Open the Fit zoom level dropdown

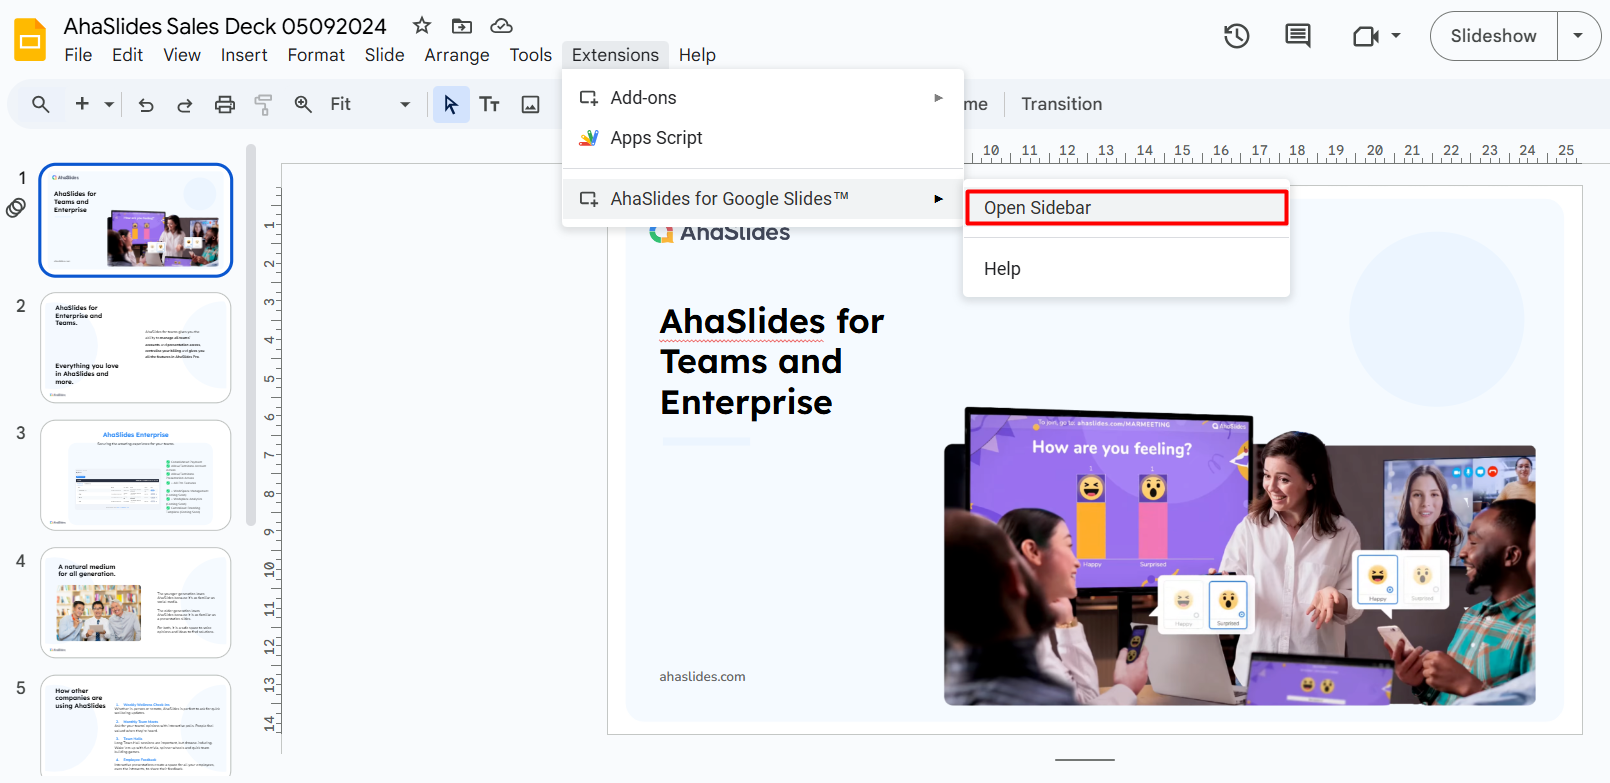tap(370, 104)
